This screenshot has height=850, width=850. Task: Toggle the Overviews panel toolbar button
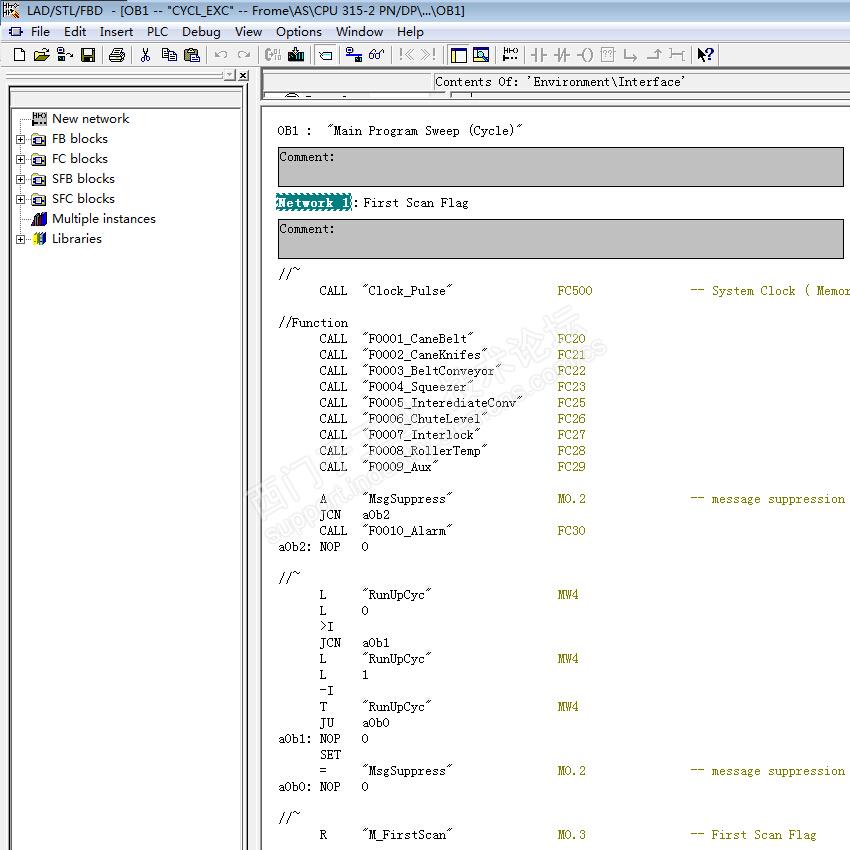459,55
